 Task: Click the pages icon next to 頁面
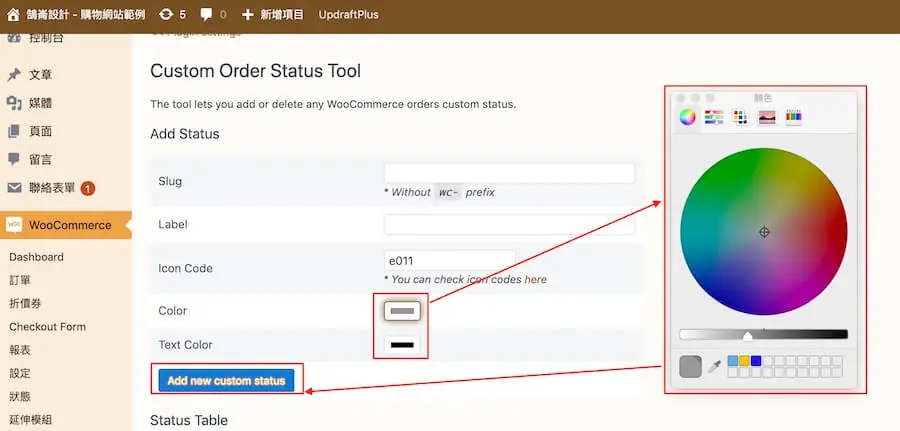pos(14,131)
